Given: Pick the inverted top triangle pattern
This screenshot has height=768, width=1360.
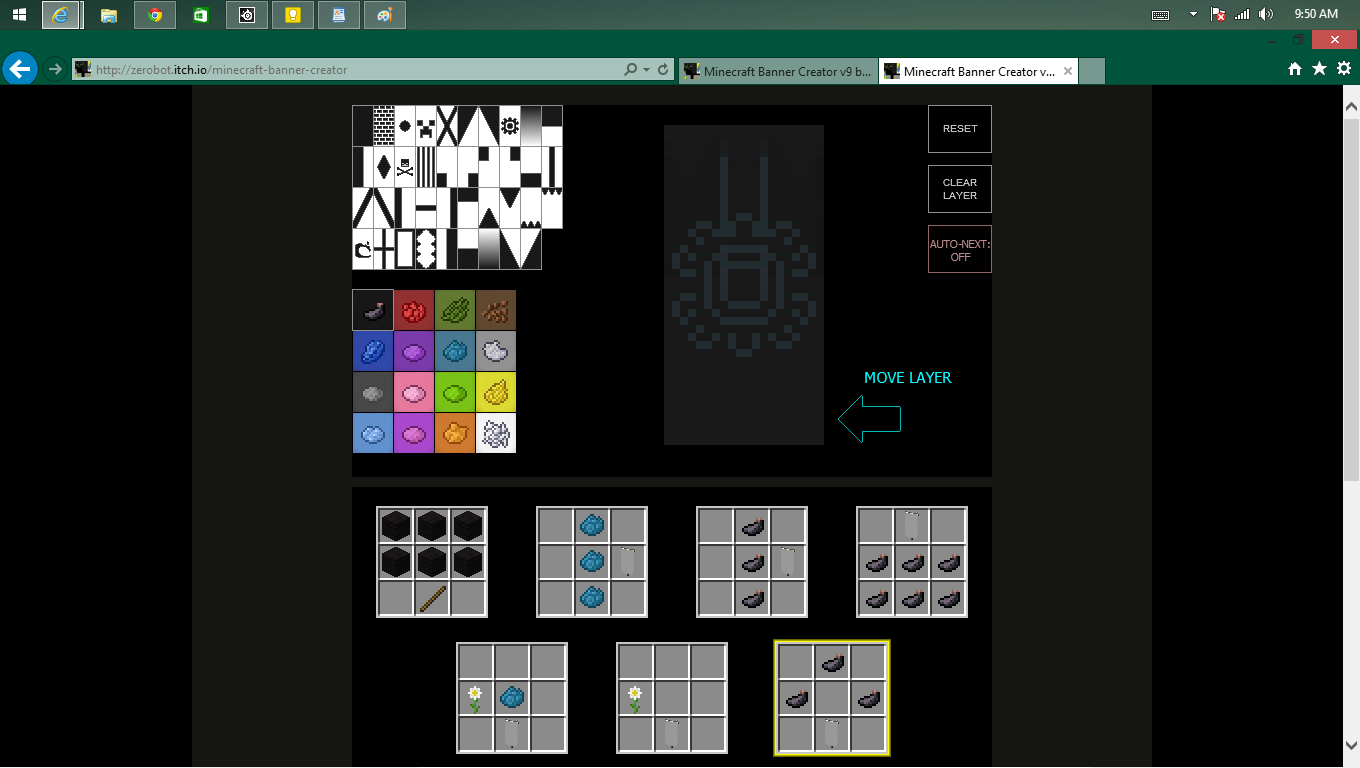Looking at the screenshot, I should pos(510,208).
